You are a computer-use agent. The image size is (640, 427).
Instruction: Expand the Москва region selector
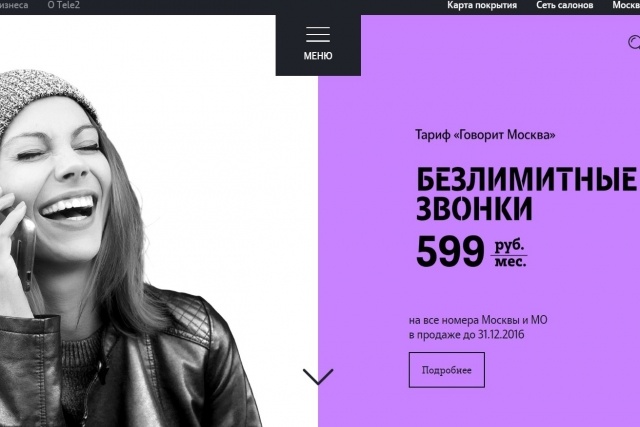tap(626, 5)
